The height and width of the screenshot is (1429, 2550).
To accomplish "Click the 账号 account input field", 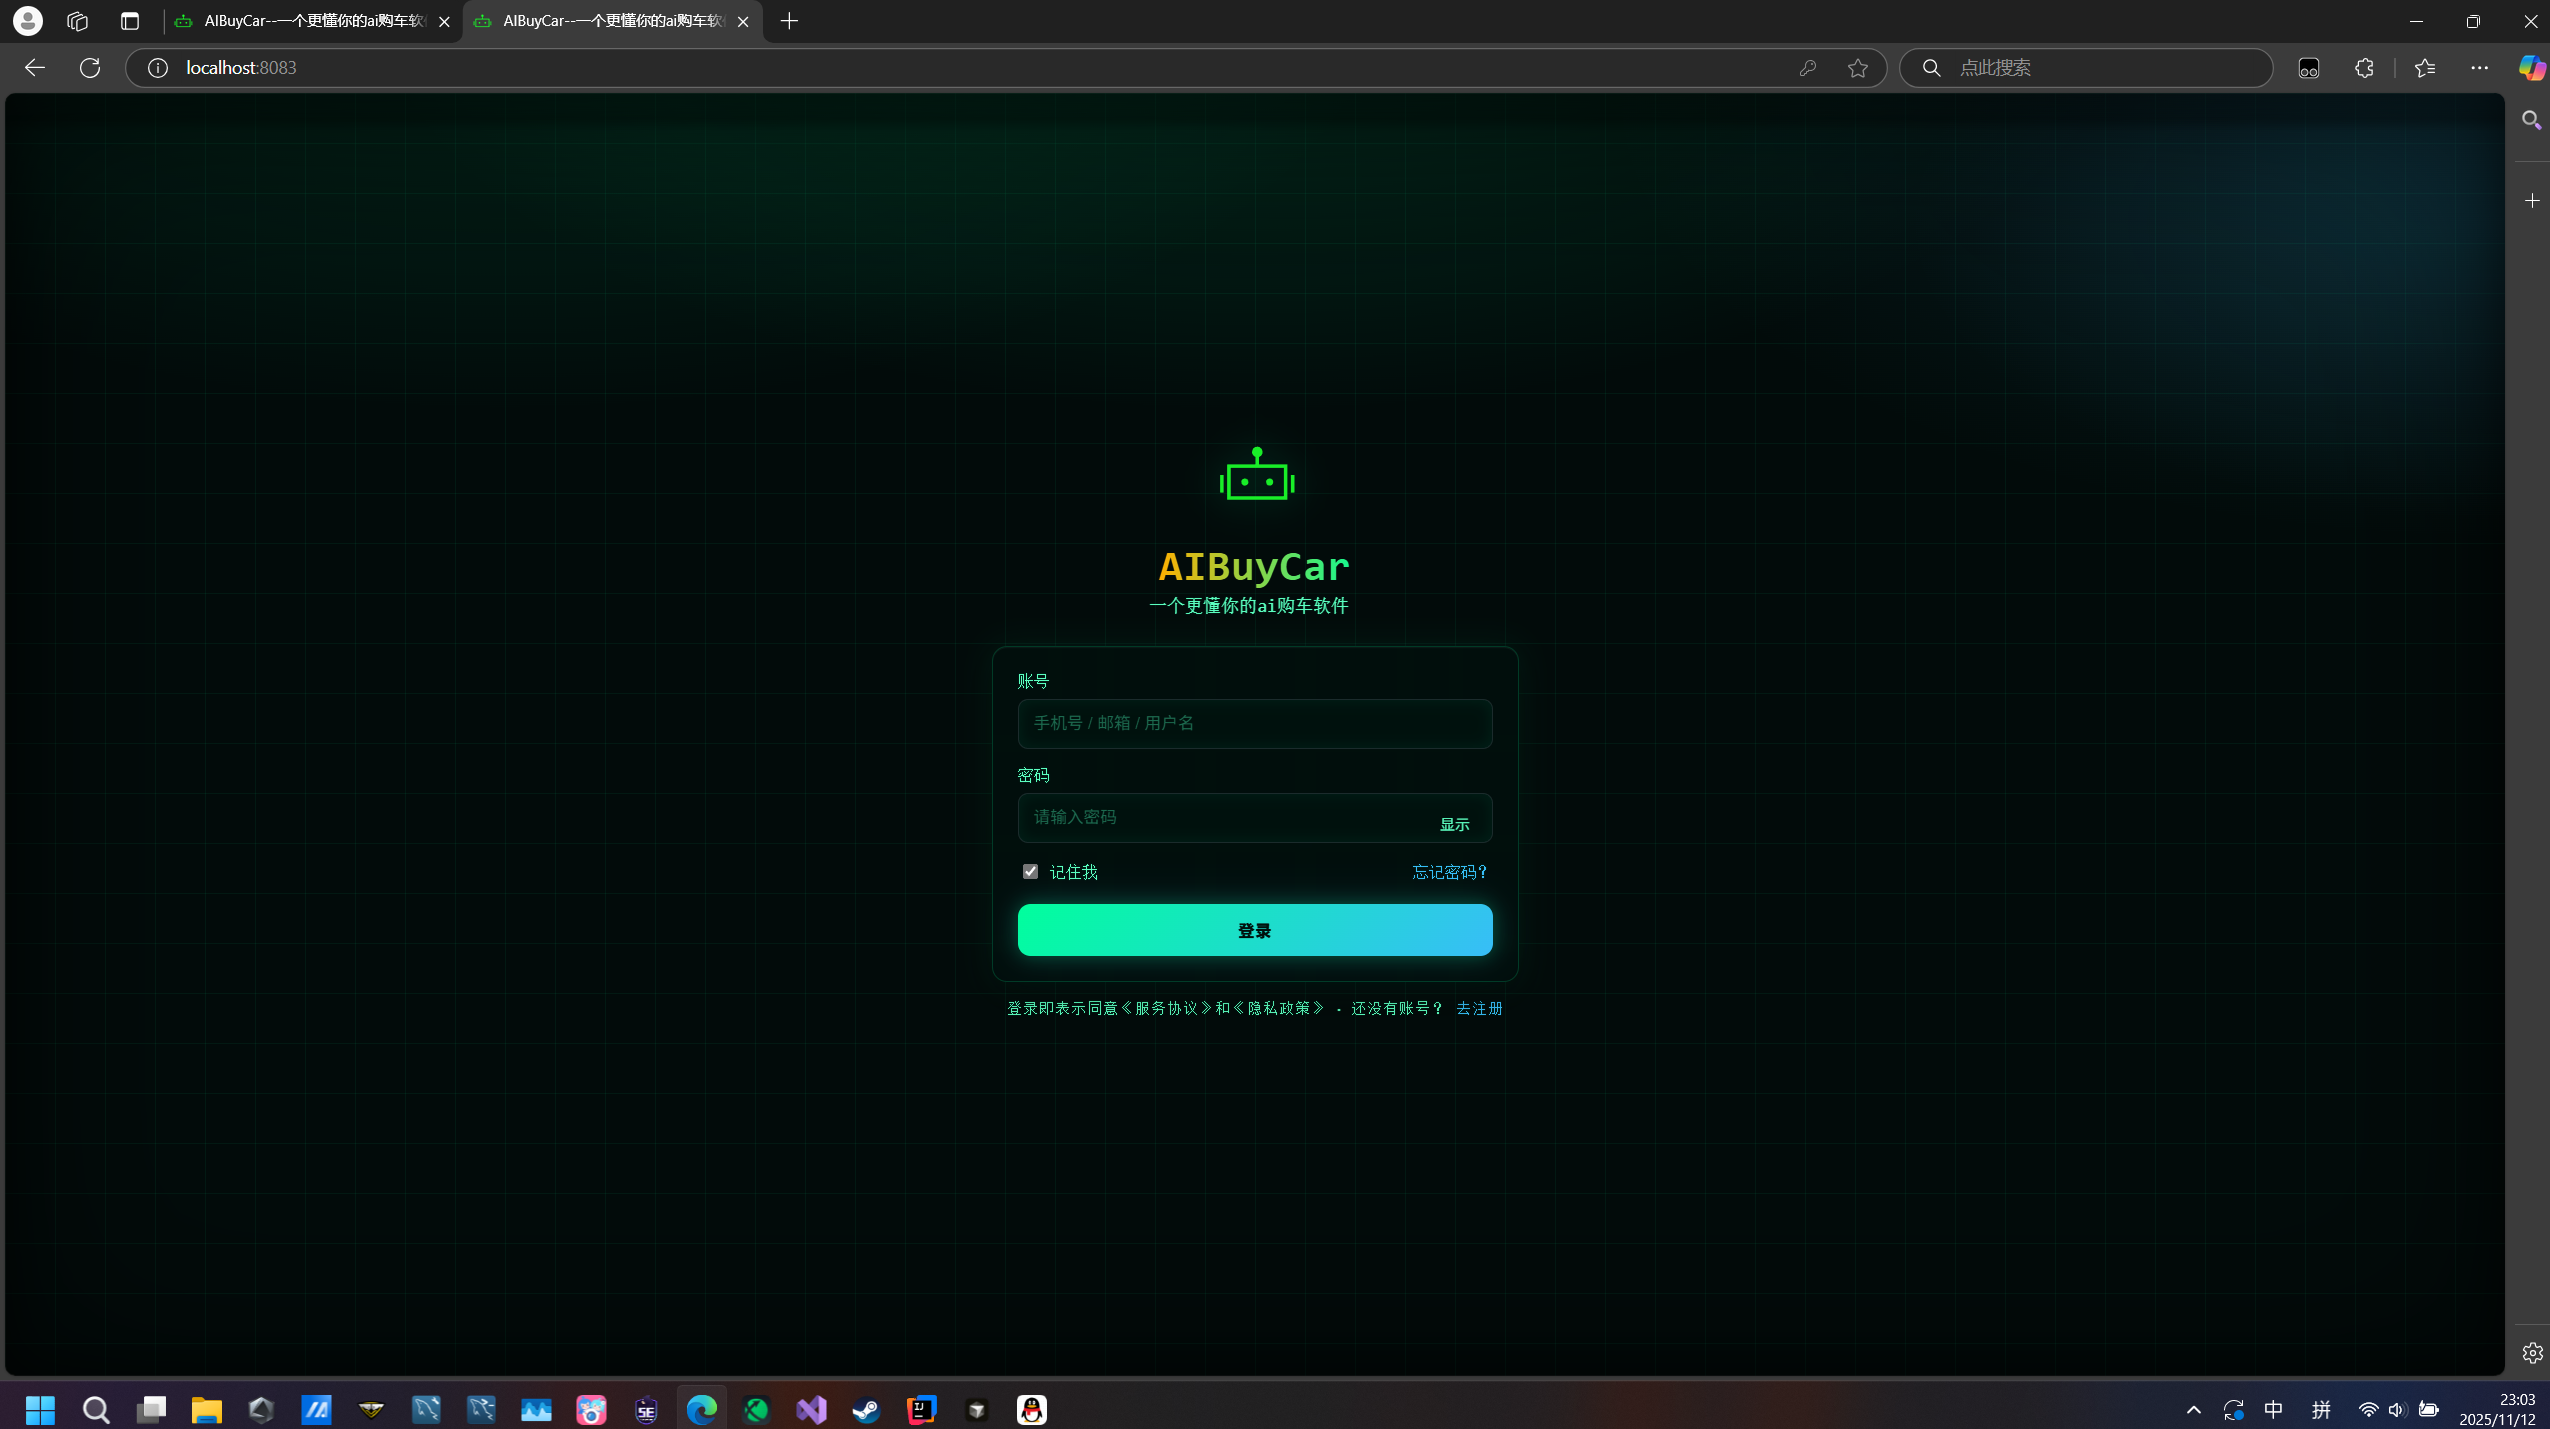I will pos(1254,723).
